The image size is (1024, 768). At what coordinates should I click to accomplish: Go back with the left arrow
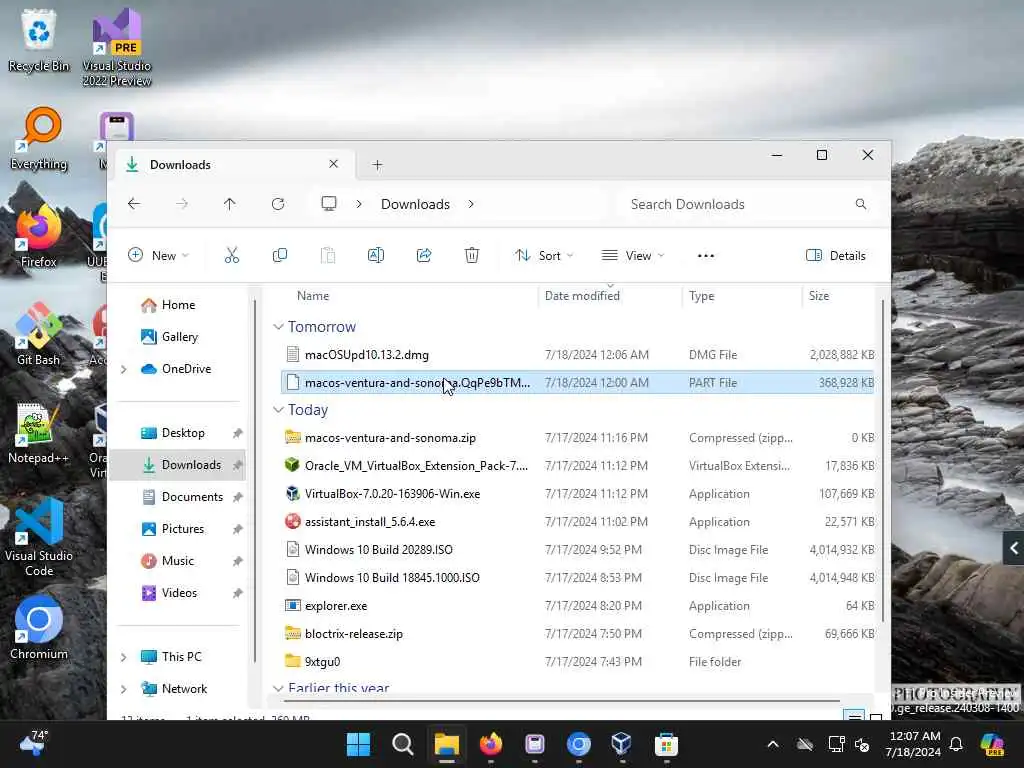(134, 204)
